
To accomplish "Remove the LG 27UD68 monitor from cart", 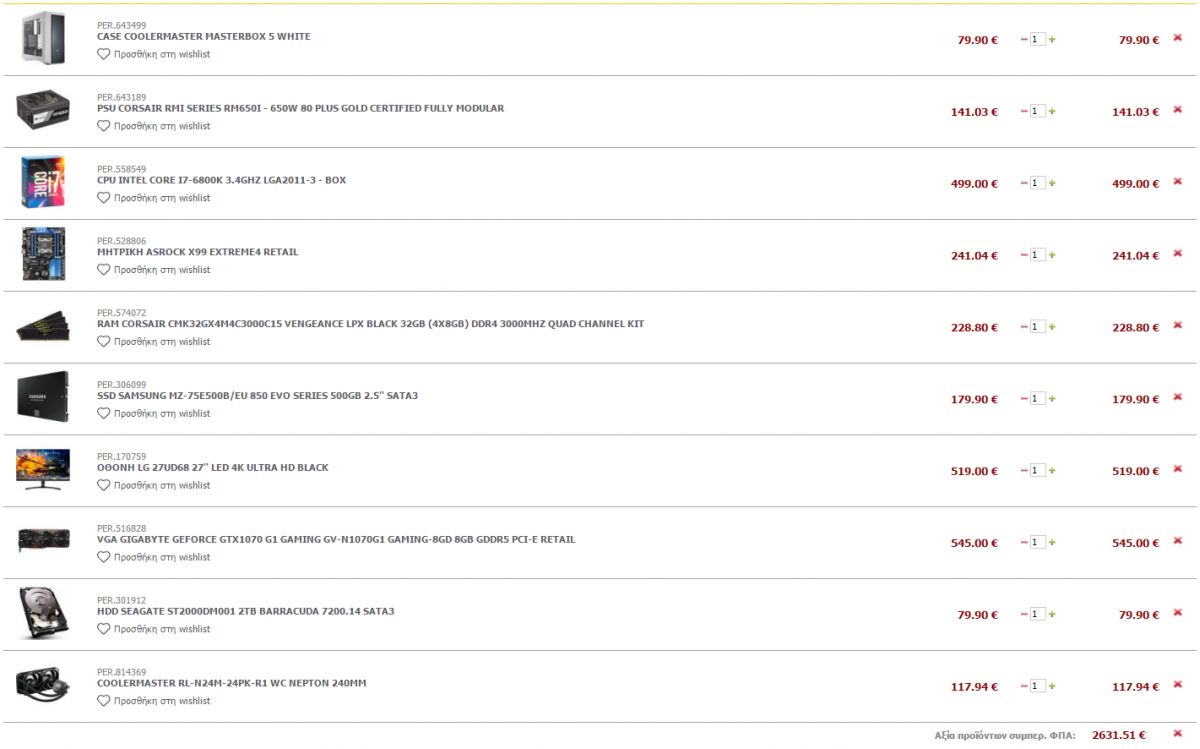I will (1177, 469).
